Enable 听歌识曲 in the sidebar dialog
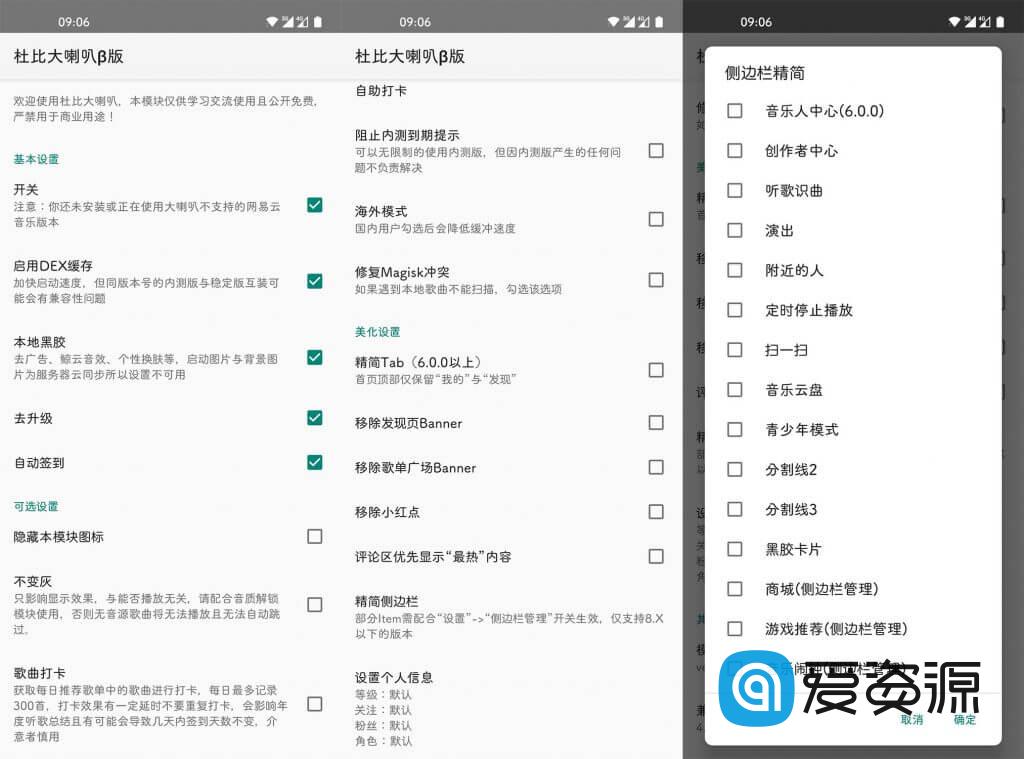 735,190
